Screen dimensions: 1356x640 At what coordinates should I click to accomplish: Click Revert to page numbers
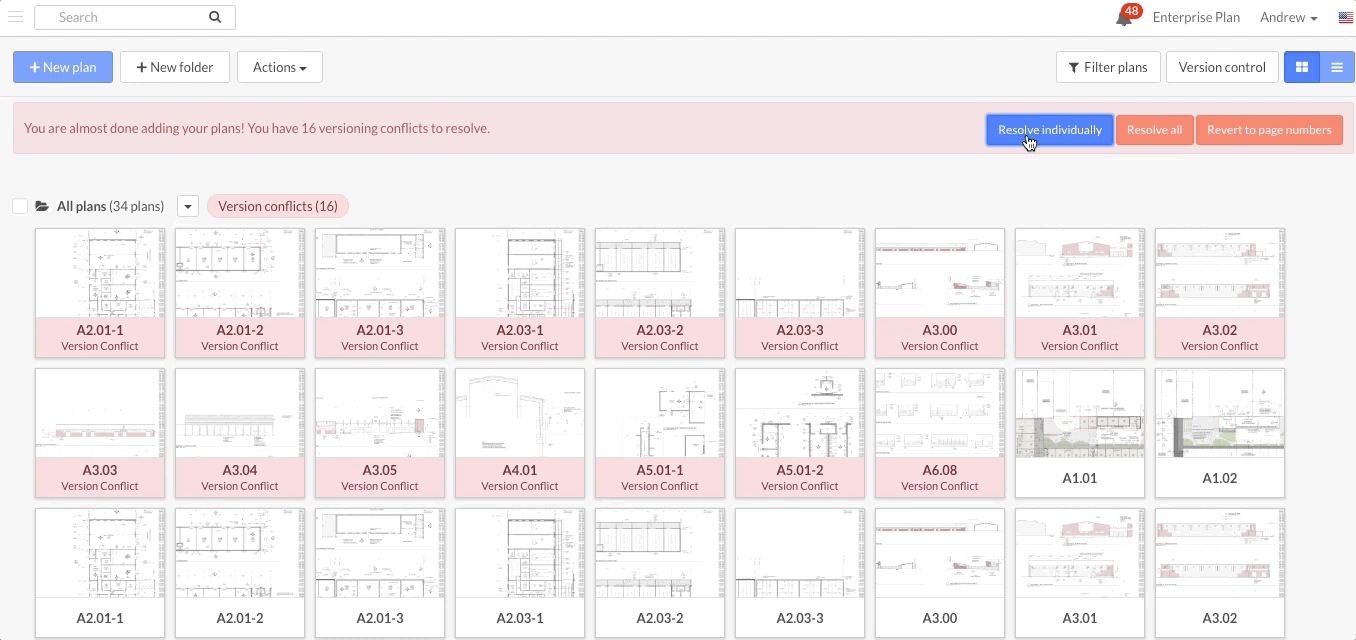click(x=1269, y=129)
